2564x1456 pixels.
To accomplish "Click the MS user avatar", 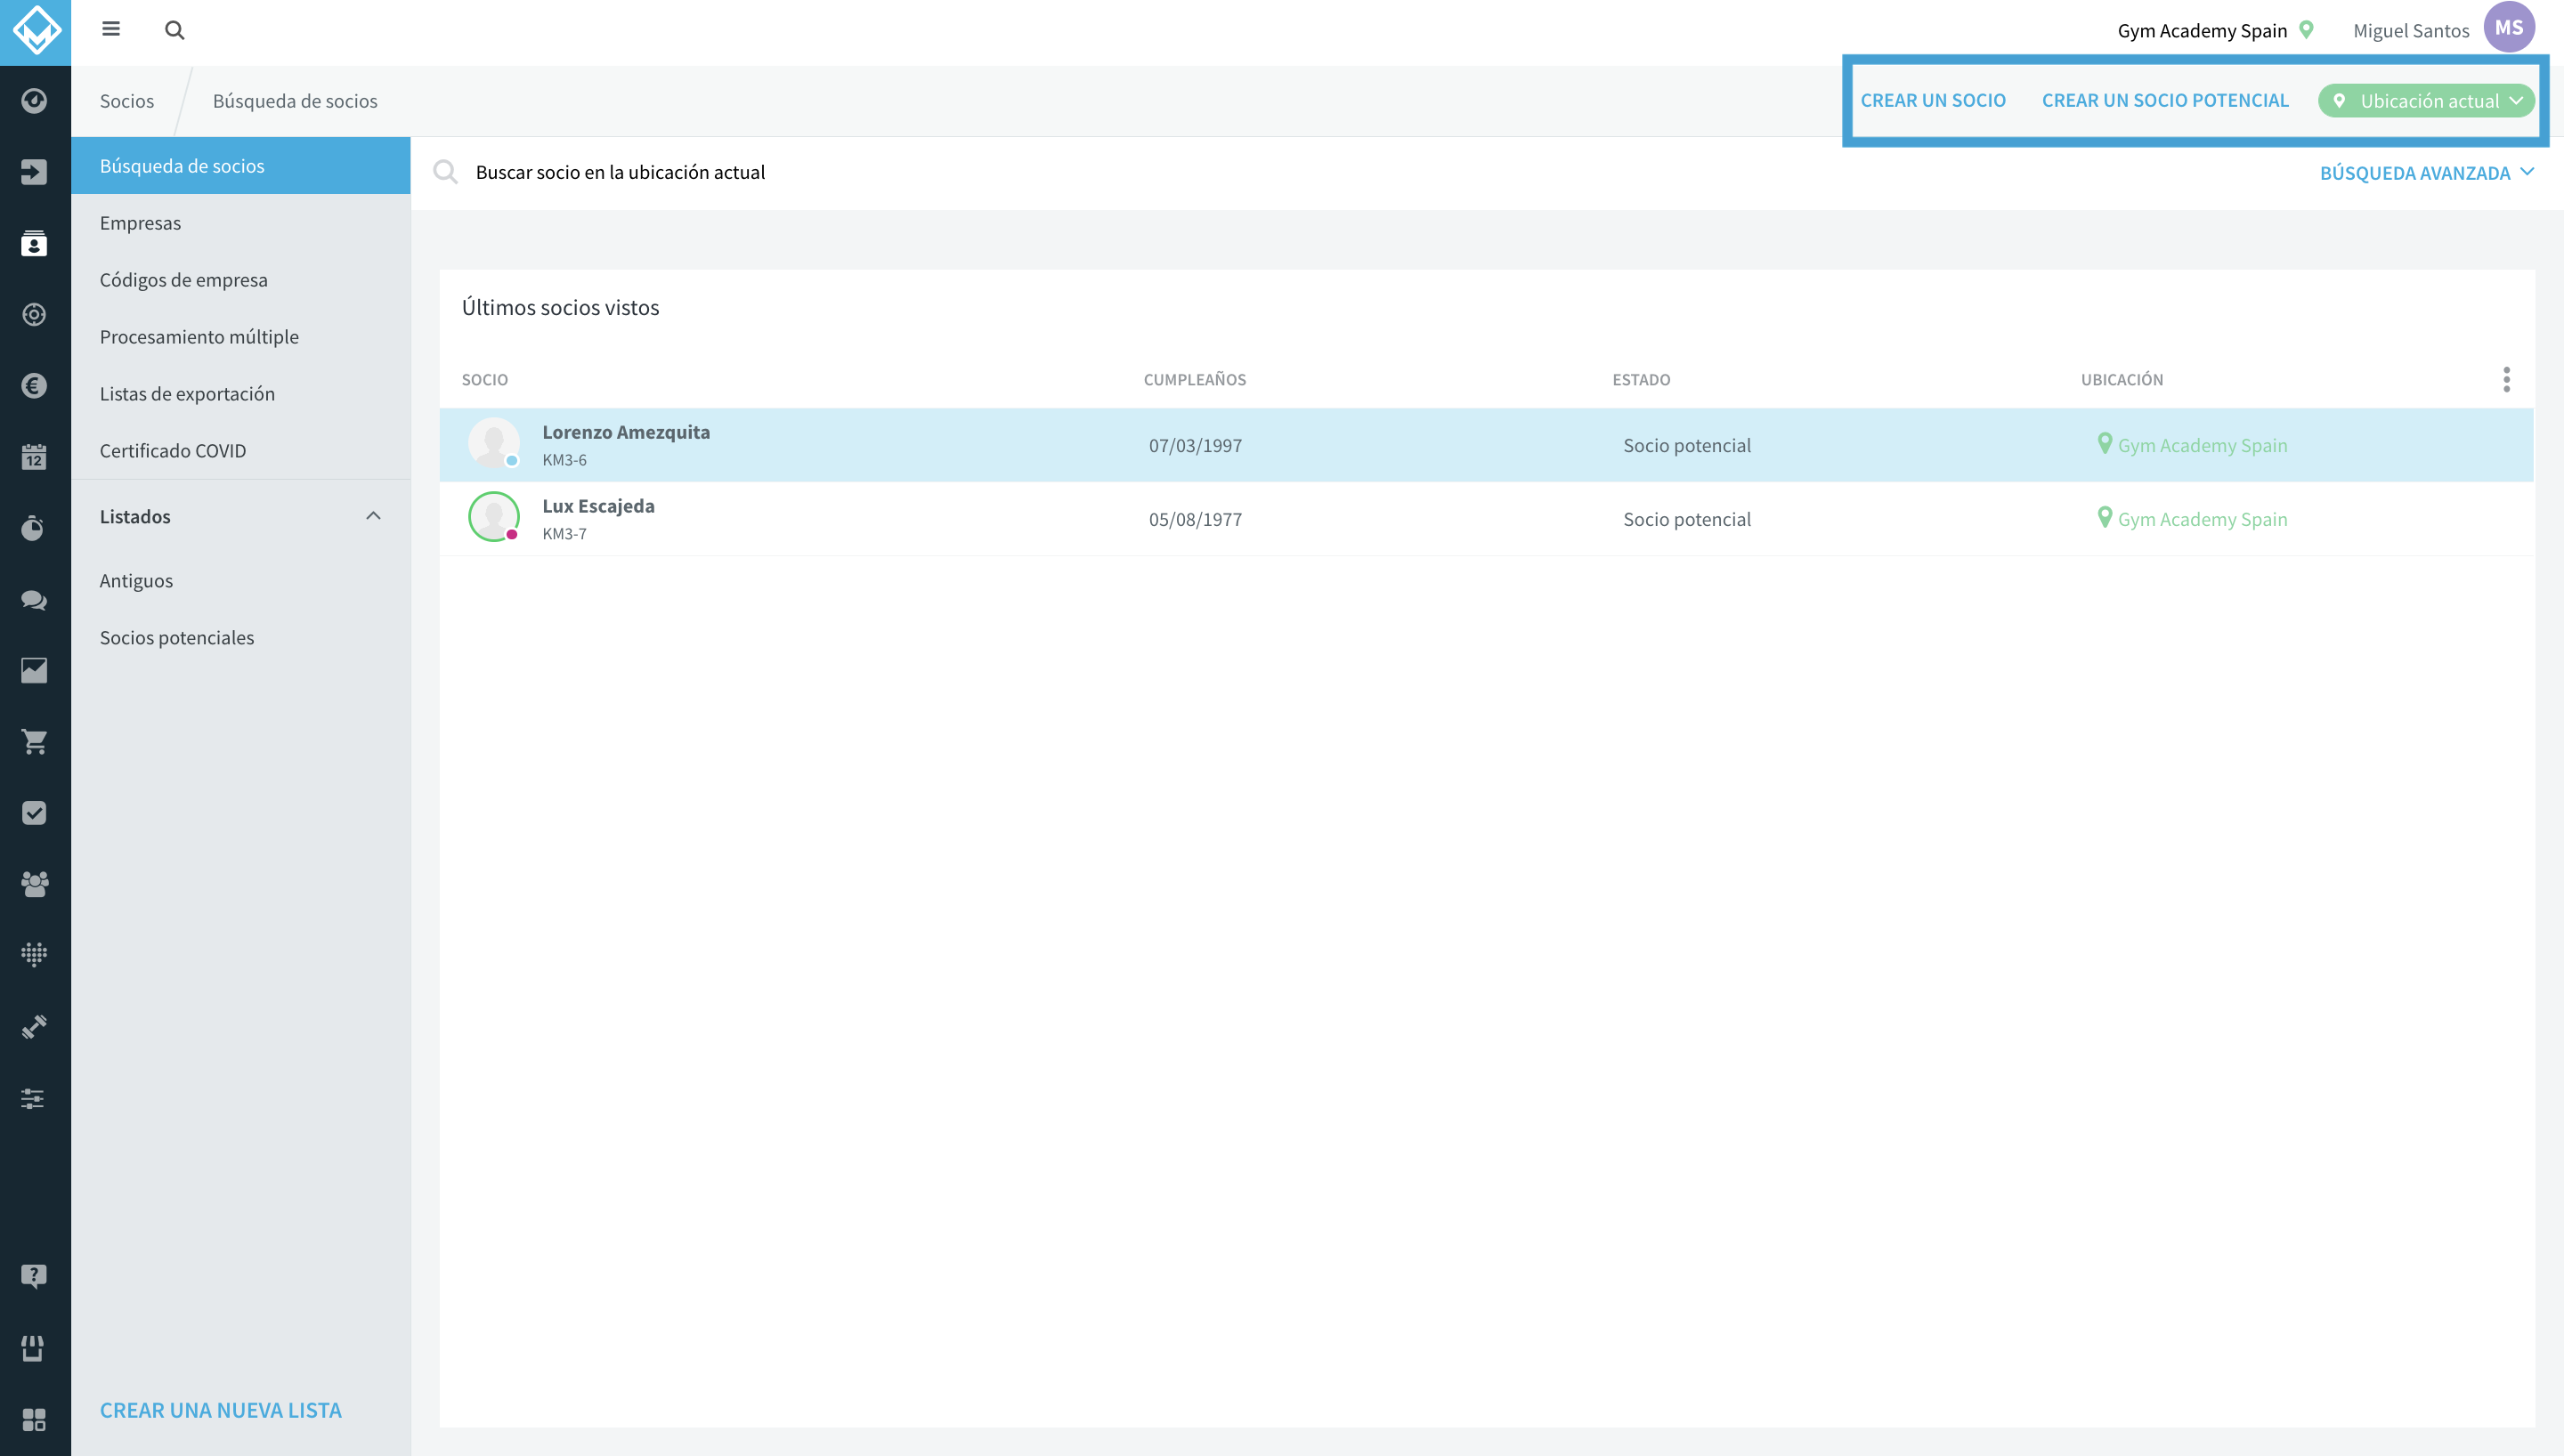I will (2508, 28).
